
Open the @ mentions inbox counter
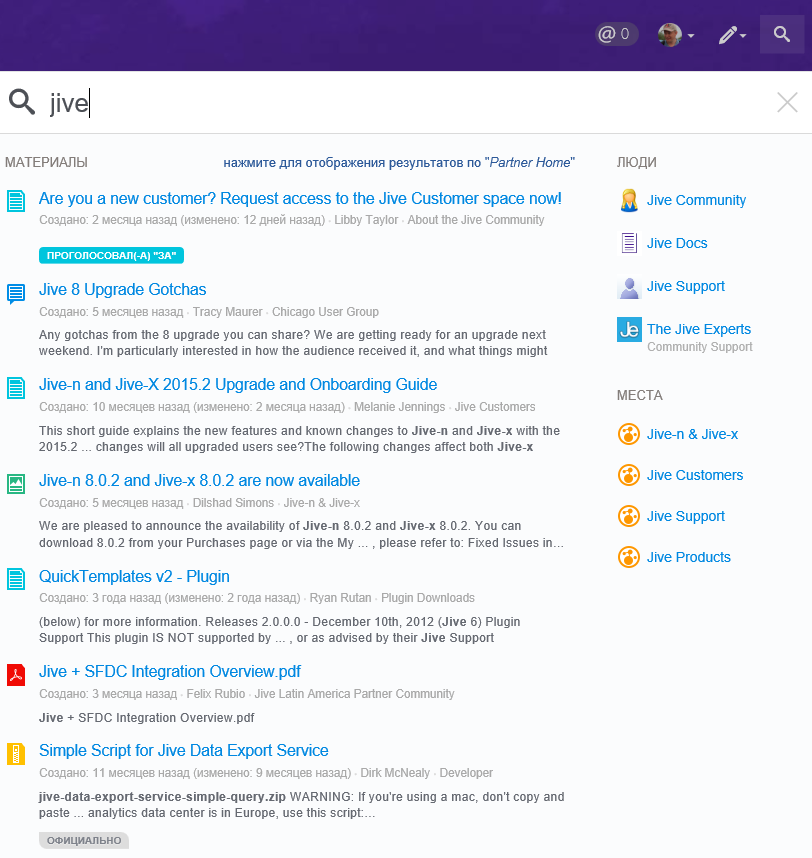616,34
